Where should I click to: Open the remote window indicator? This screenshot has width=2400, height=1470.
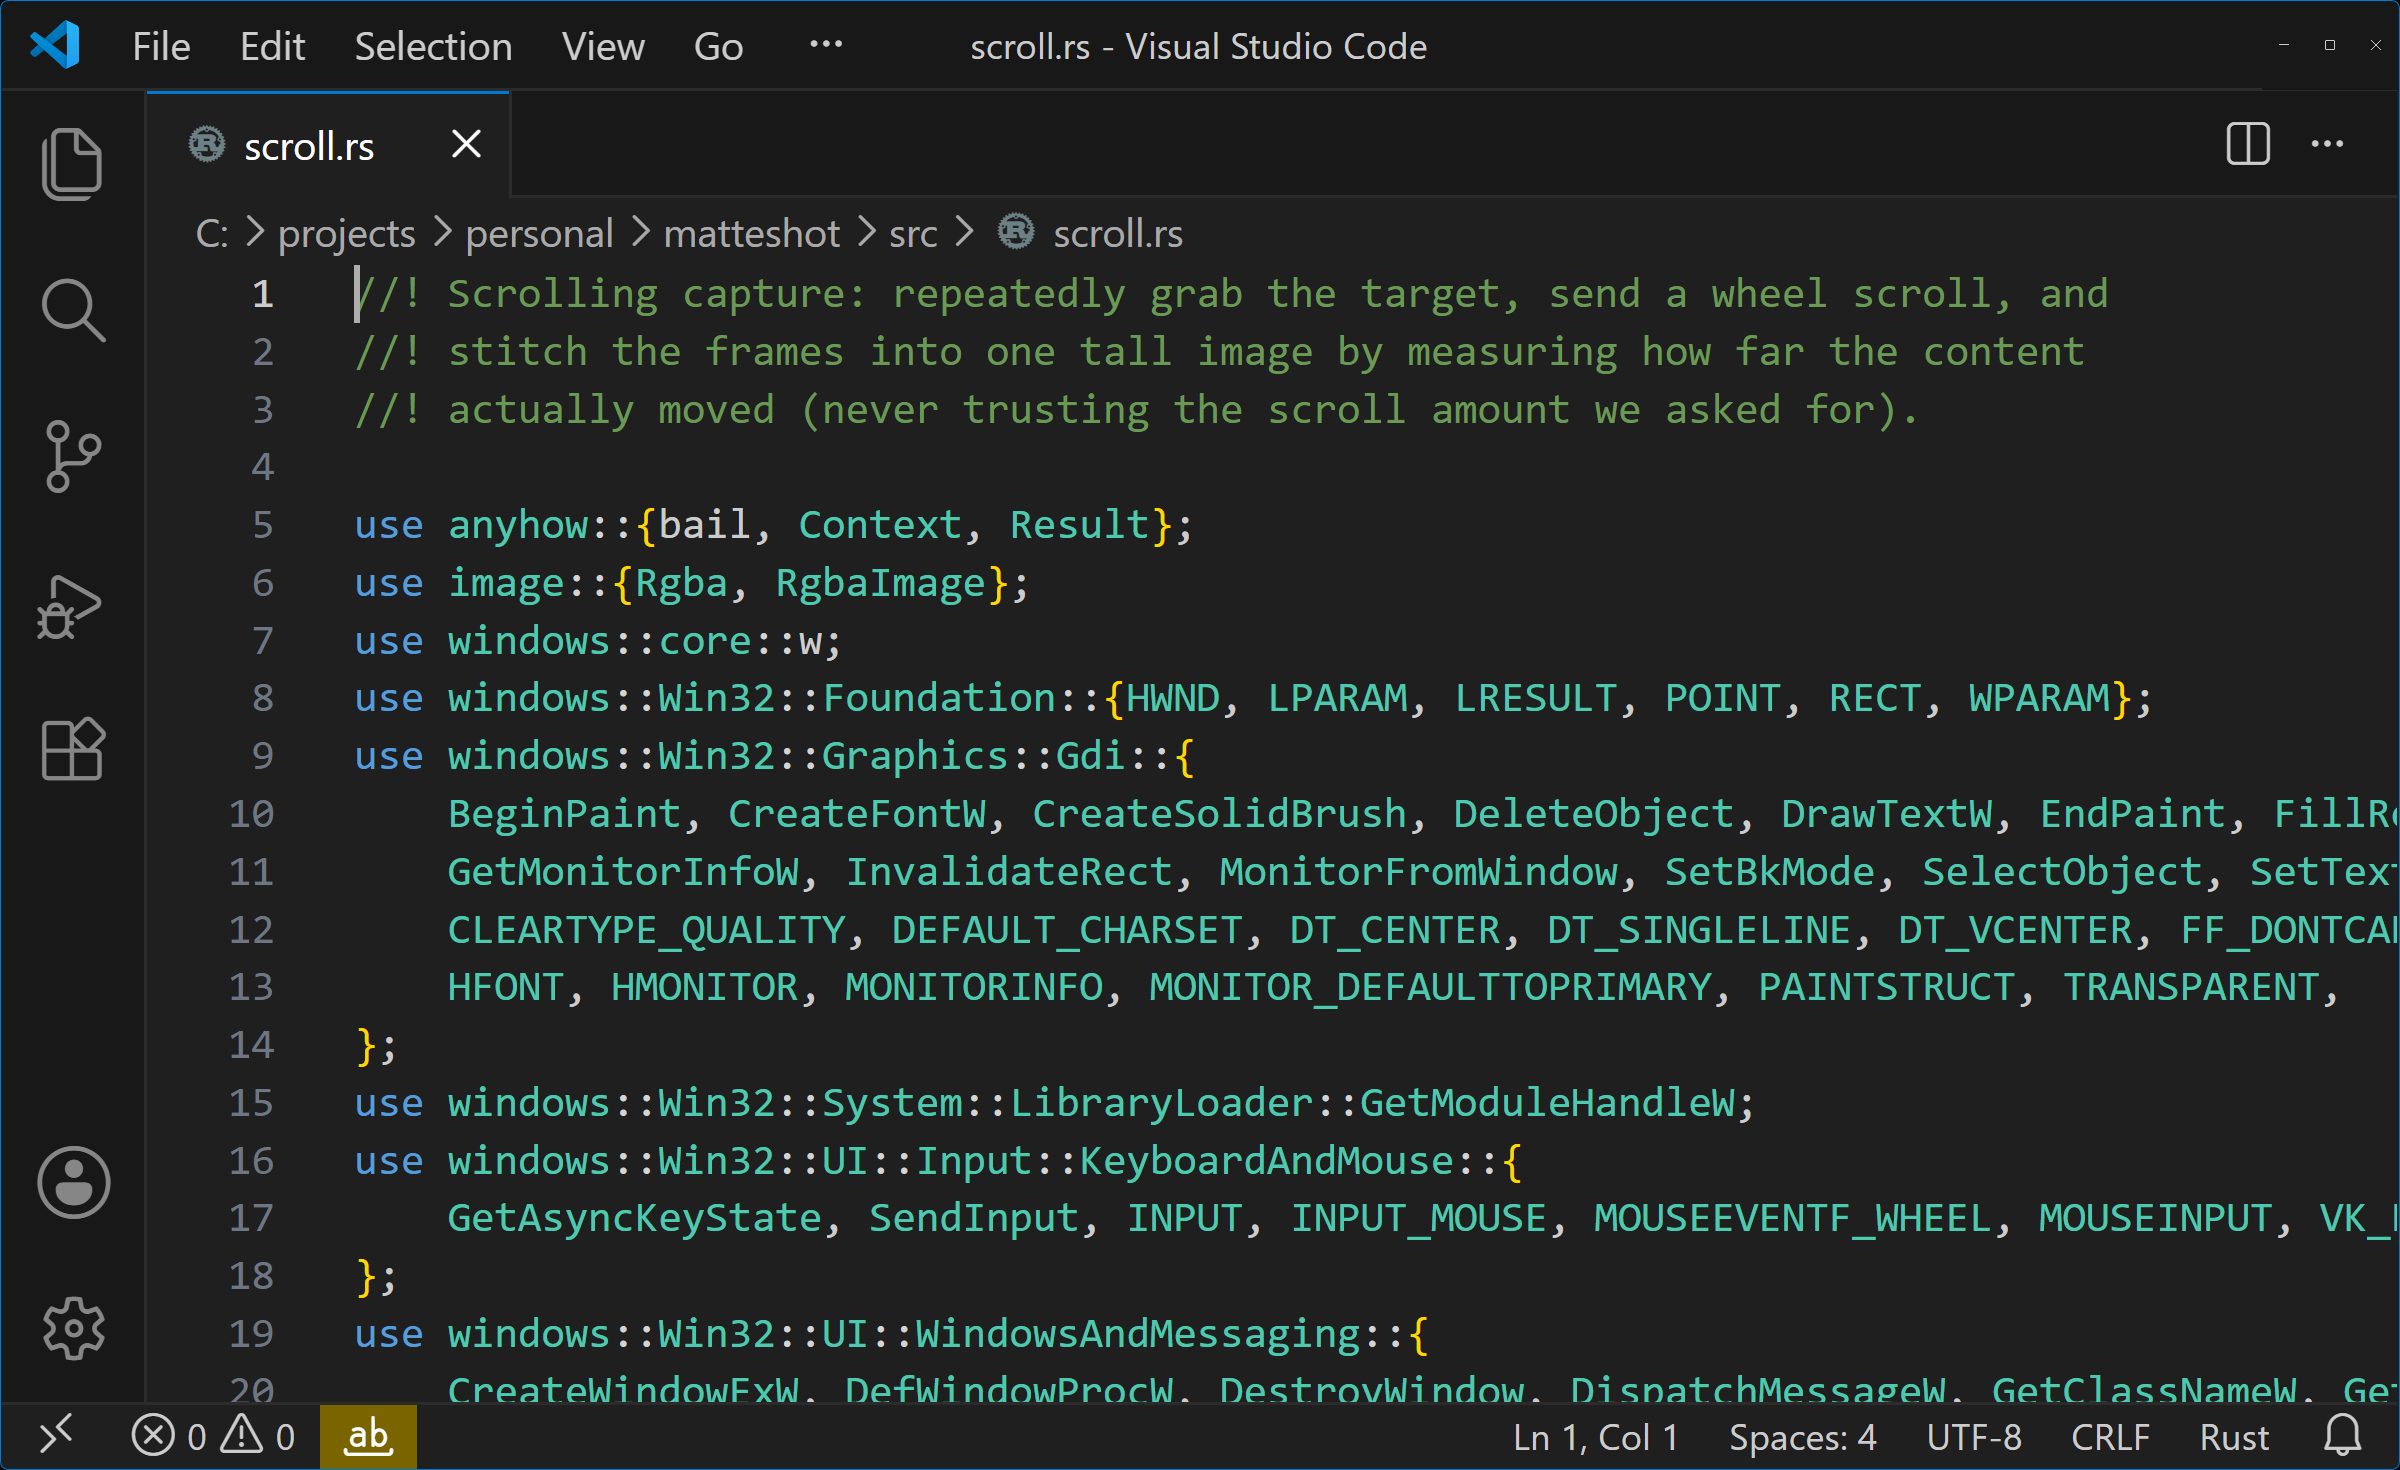pyautogui.click(x=56, y=1436)
